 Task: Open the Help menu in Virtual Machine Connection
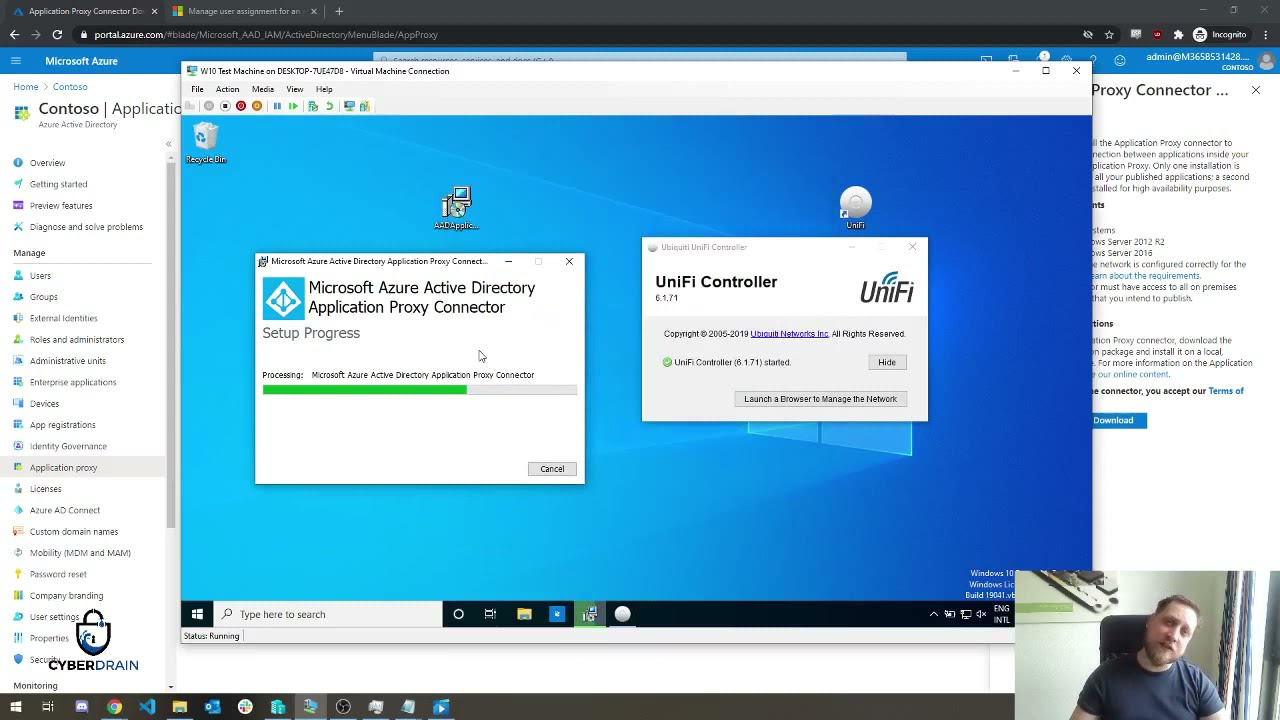pyautogui.click(x=324, y=89)
